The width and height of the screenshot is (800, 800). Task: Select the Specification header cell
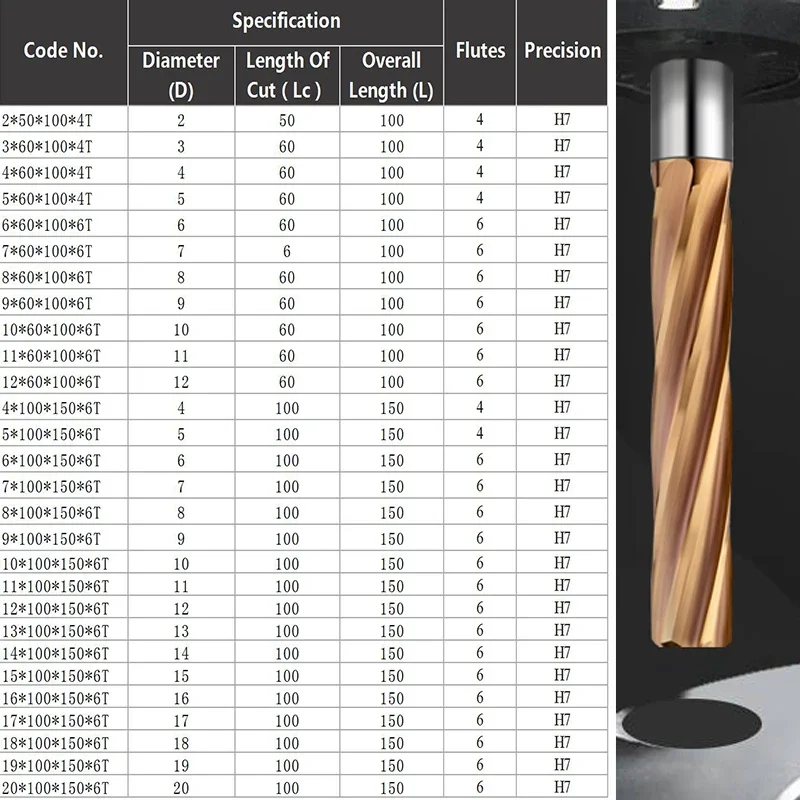286,21
